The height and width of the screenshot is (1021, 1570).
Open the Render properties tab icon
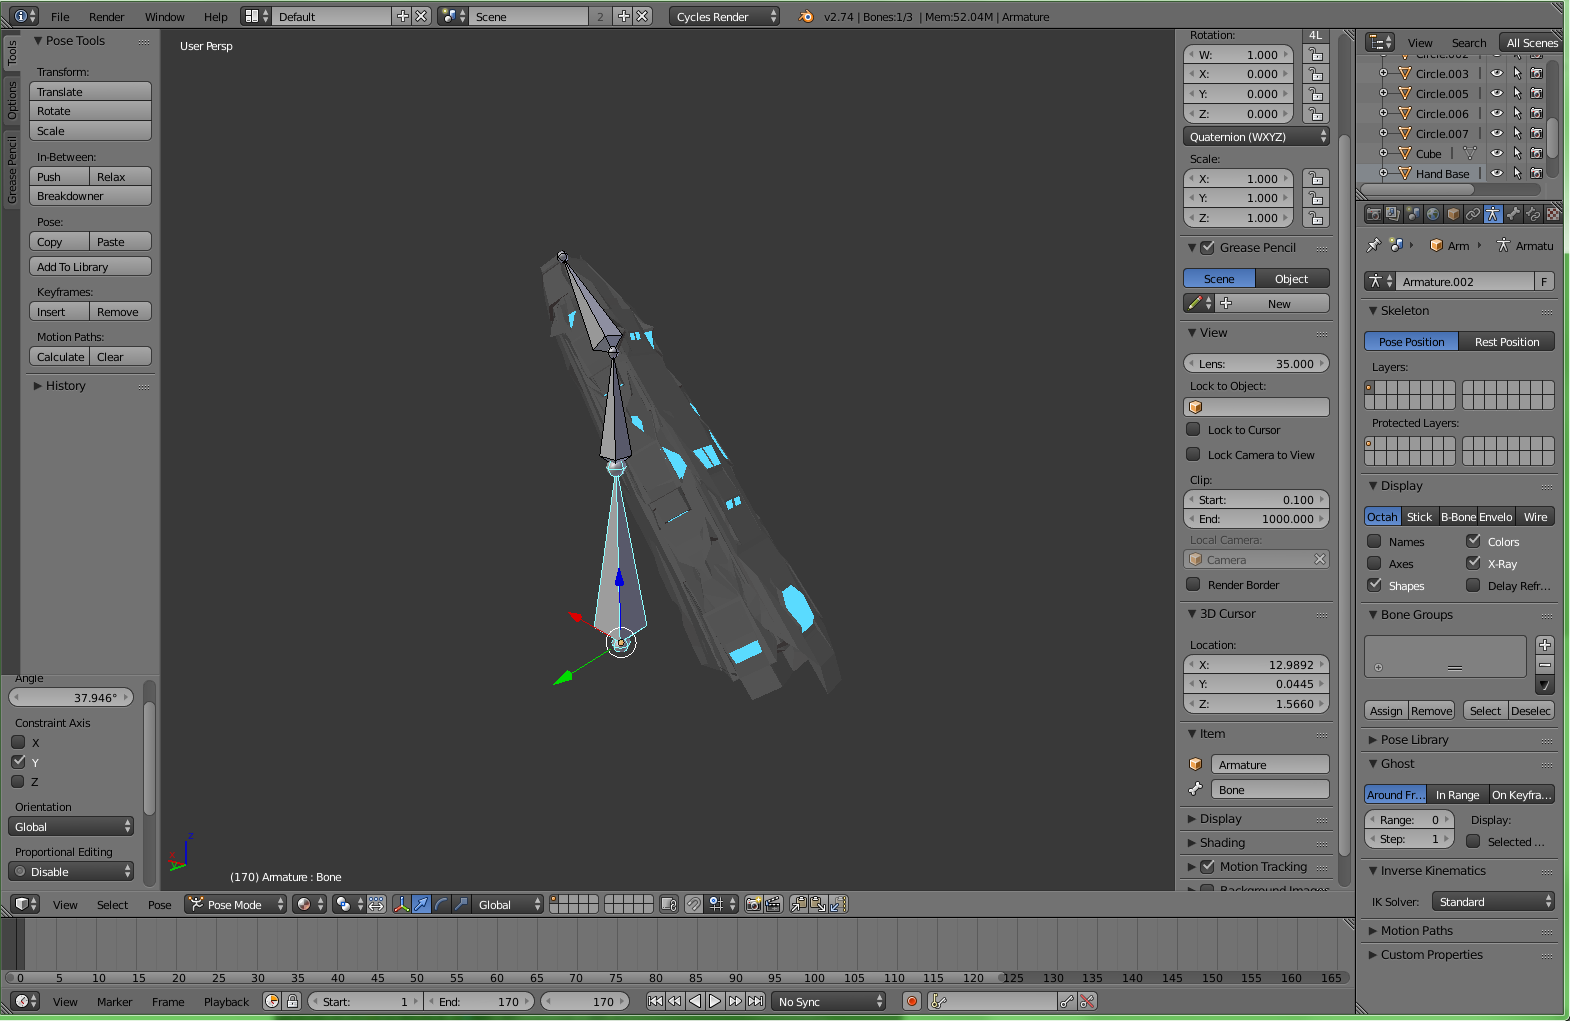pyautogui.click(x=1374, y=214)
